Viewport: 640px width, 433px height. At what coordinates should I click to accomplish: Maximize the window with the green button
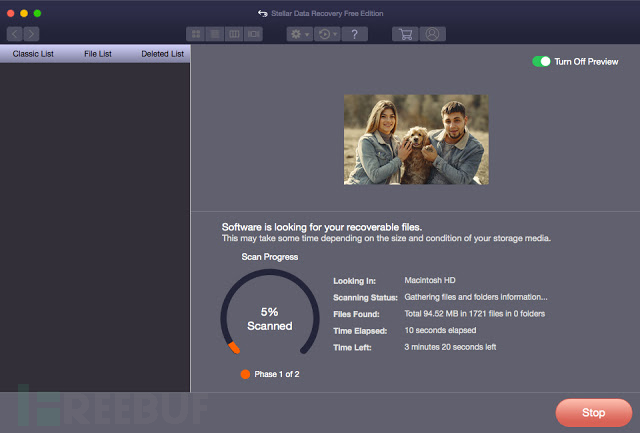point(37,13)
